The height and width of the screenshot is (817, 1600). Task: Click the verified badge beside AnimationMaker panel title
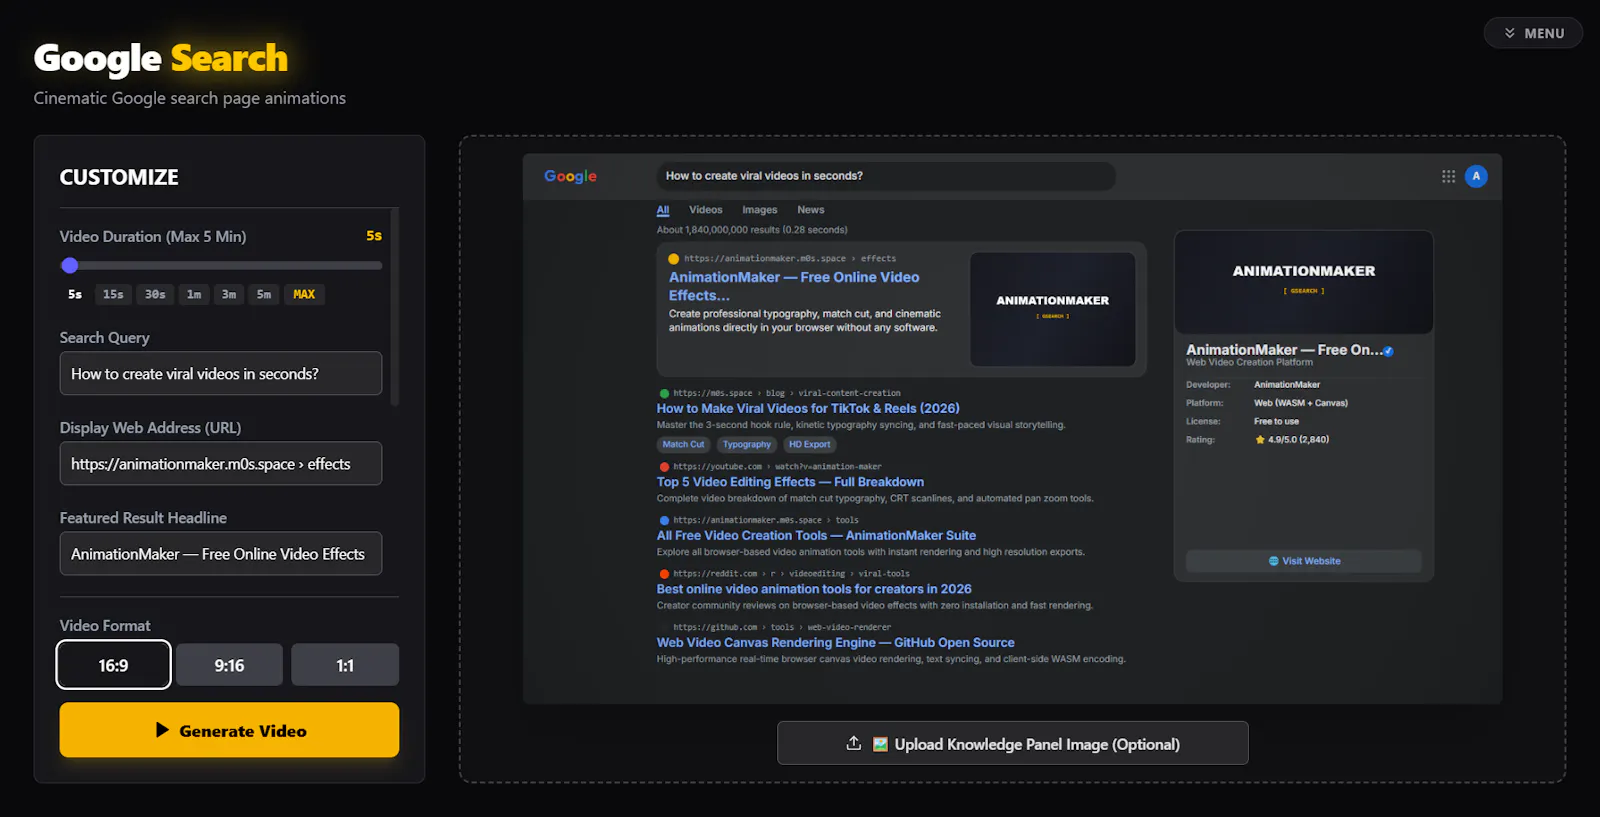pyautogui.click(x=1388, y=351)
